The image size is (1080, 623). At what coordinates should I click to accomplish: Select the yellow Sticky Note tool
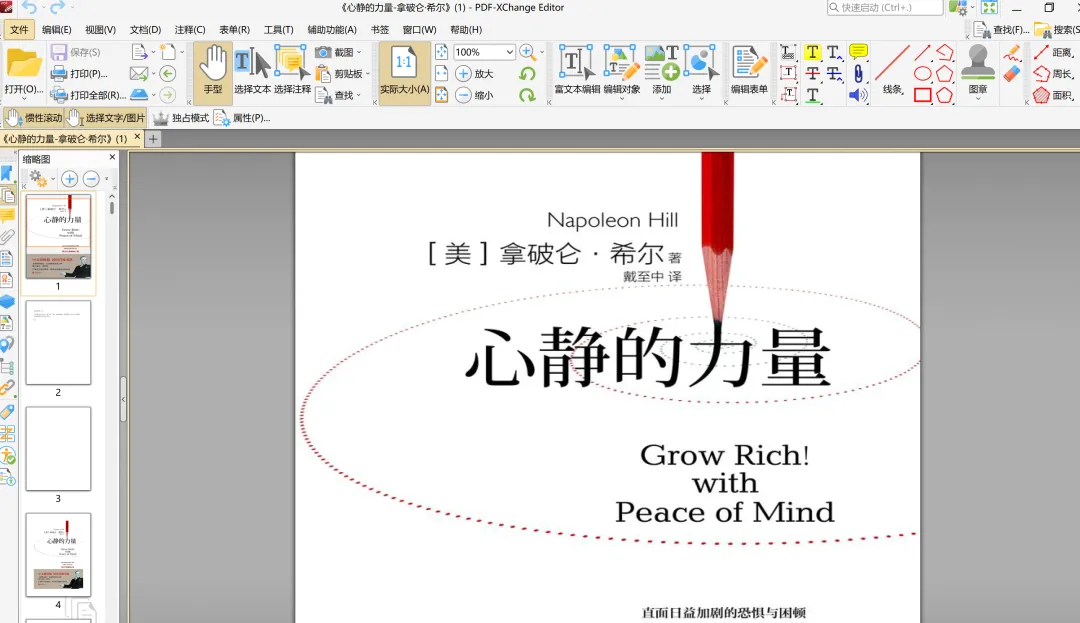(x=858, y=52)
